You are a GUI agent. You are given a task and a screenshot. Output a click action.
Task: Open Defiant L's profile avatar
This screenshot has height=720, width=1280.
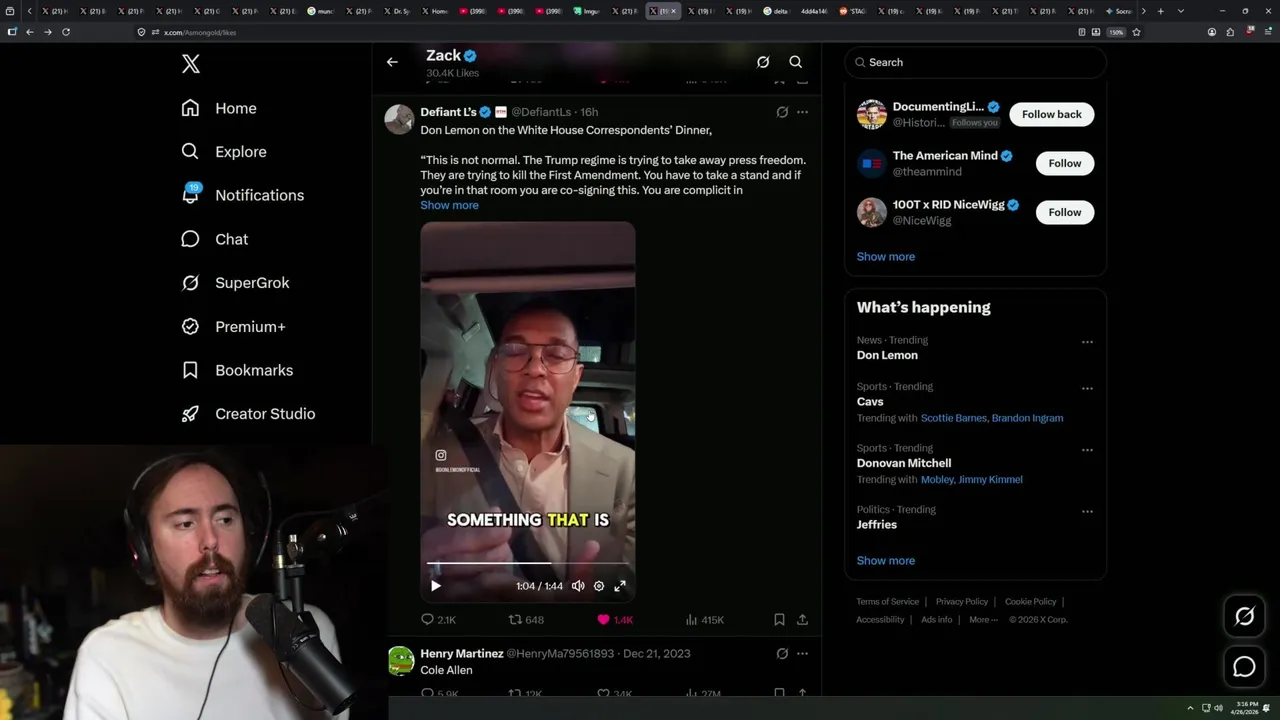point(400,119)
